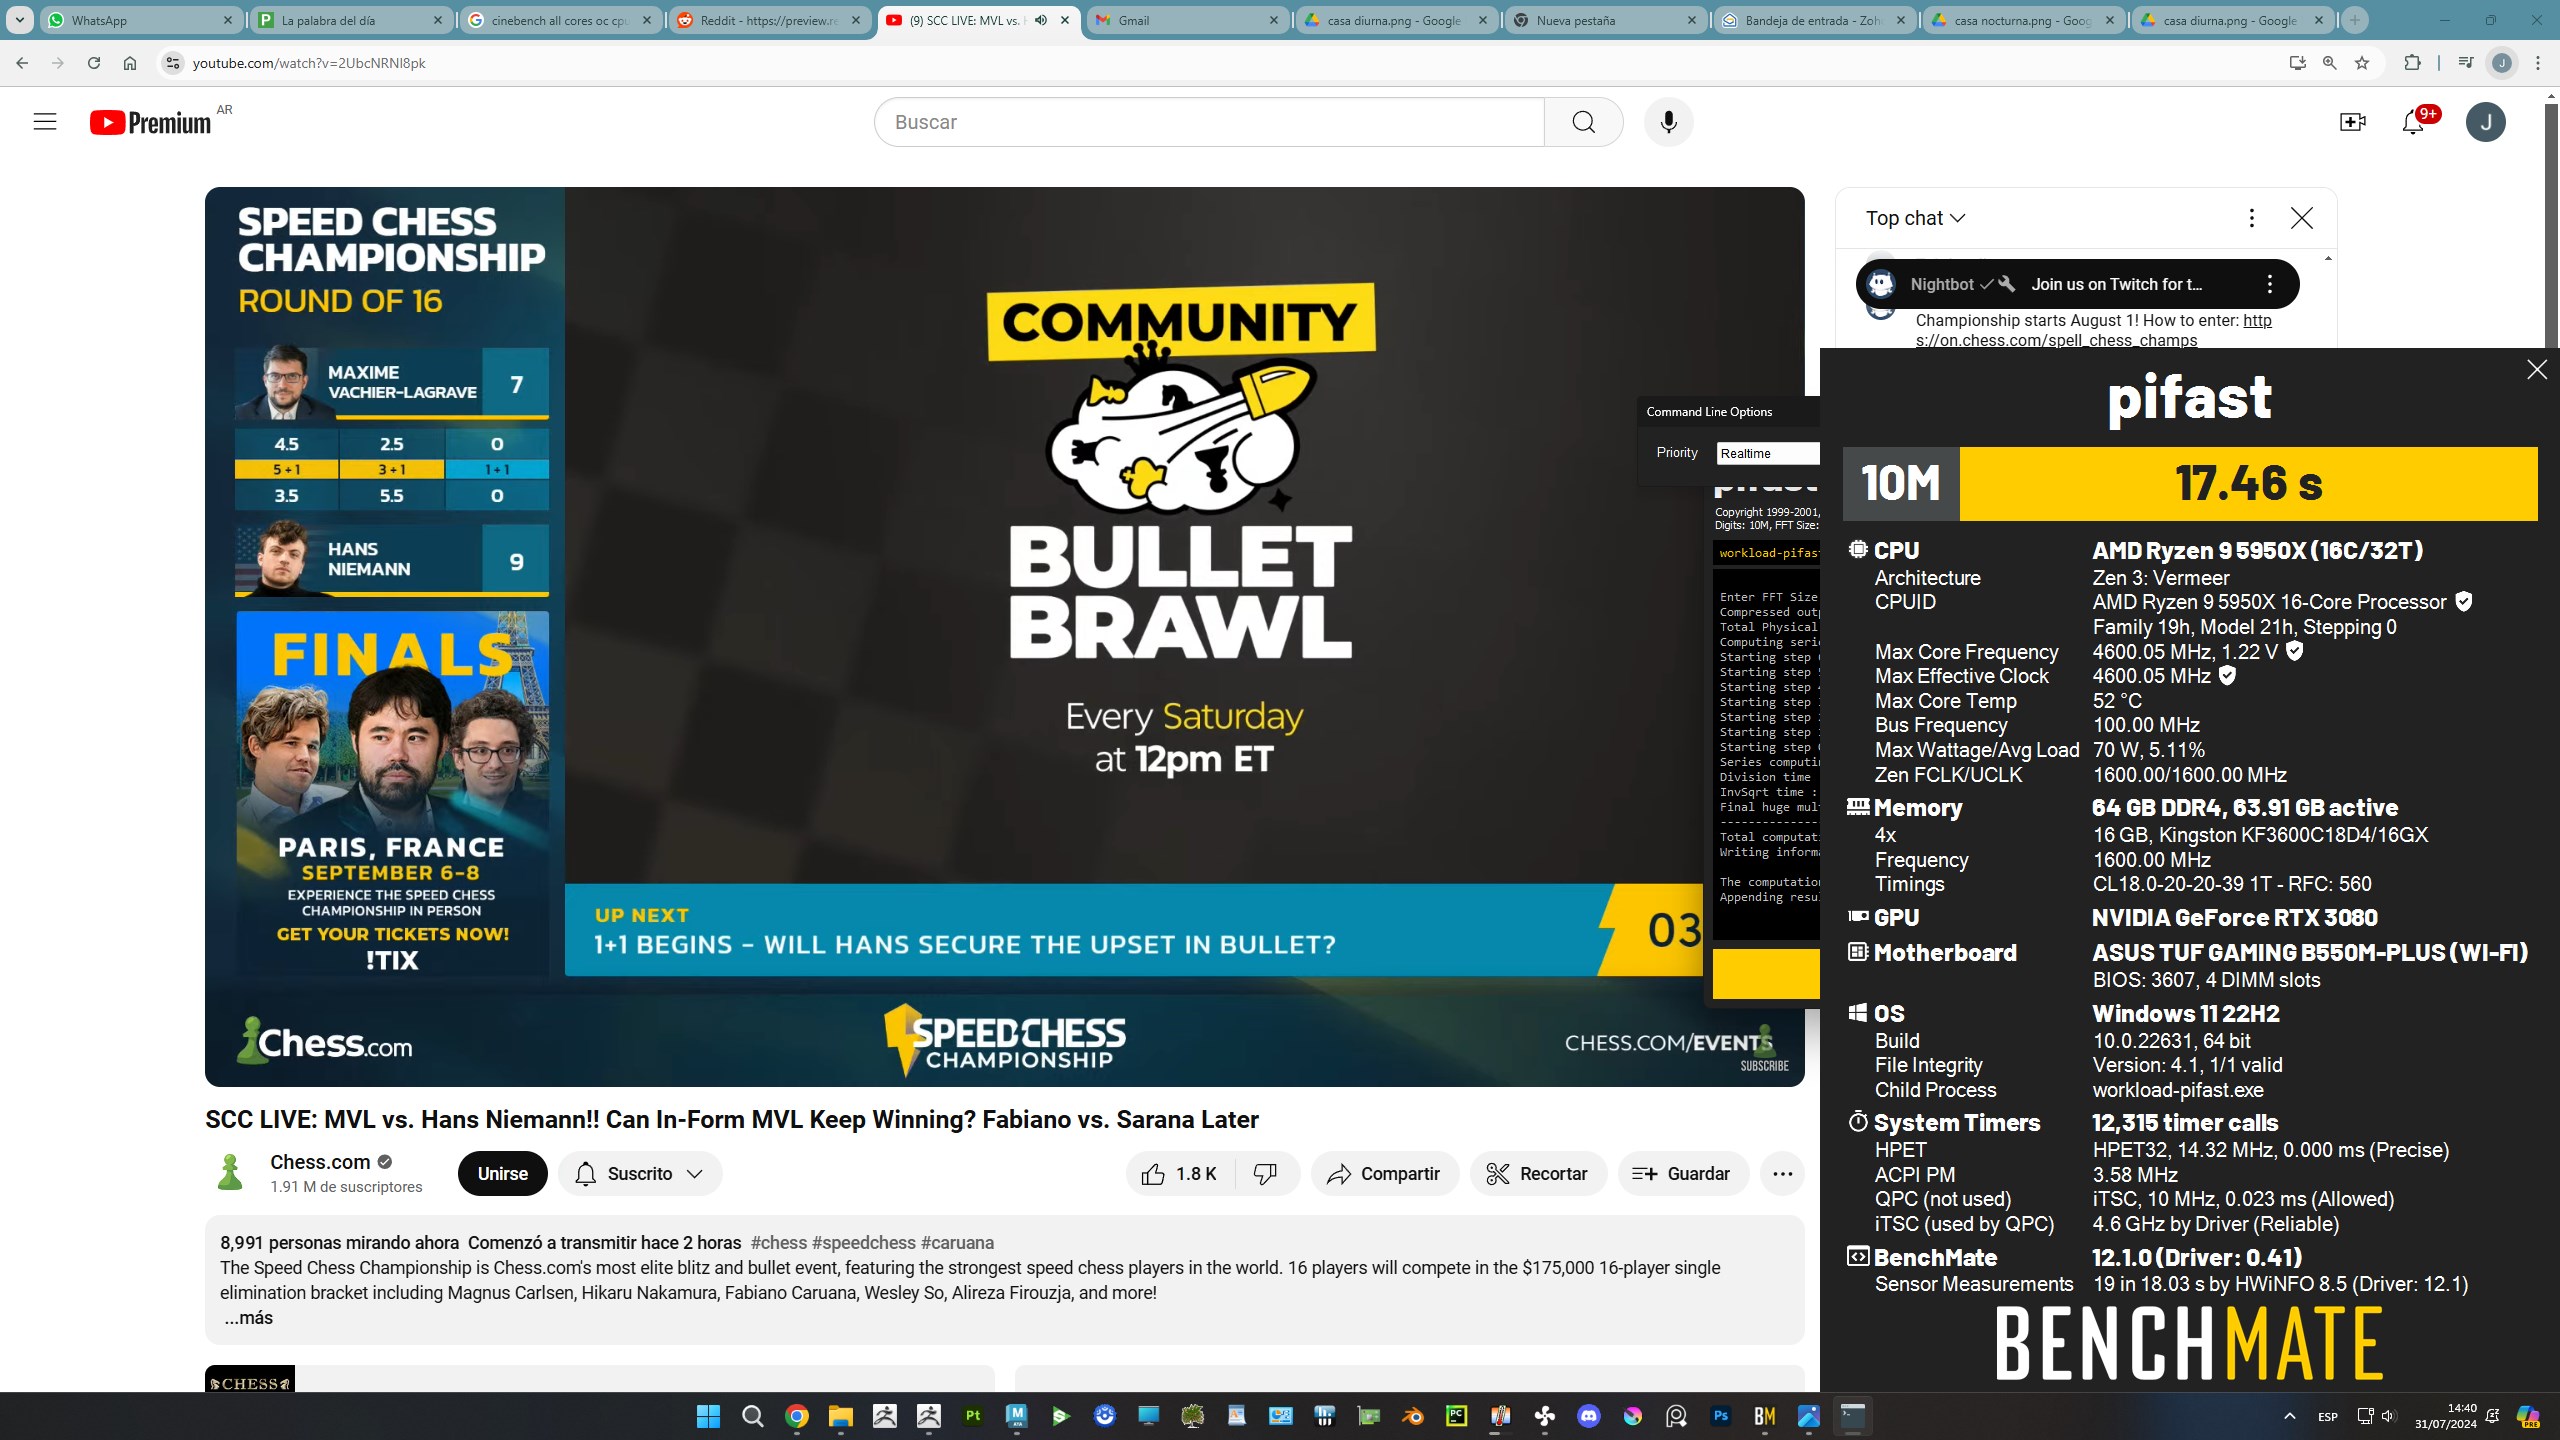Click the #caruana hashtag link
Image resolution: width=2560 pixels, height=1440 pixels.
click(x=957, y=1243)
